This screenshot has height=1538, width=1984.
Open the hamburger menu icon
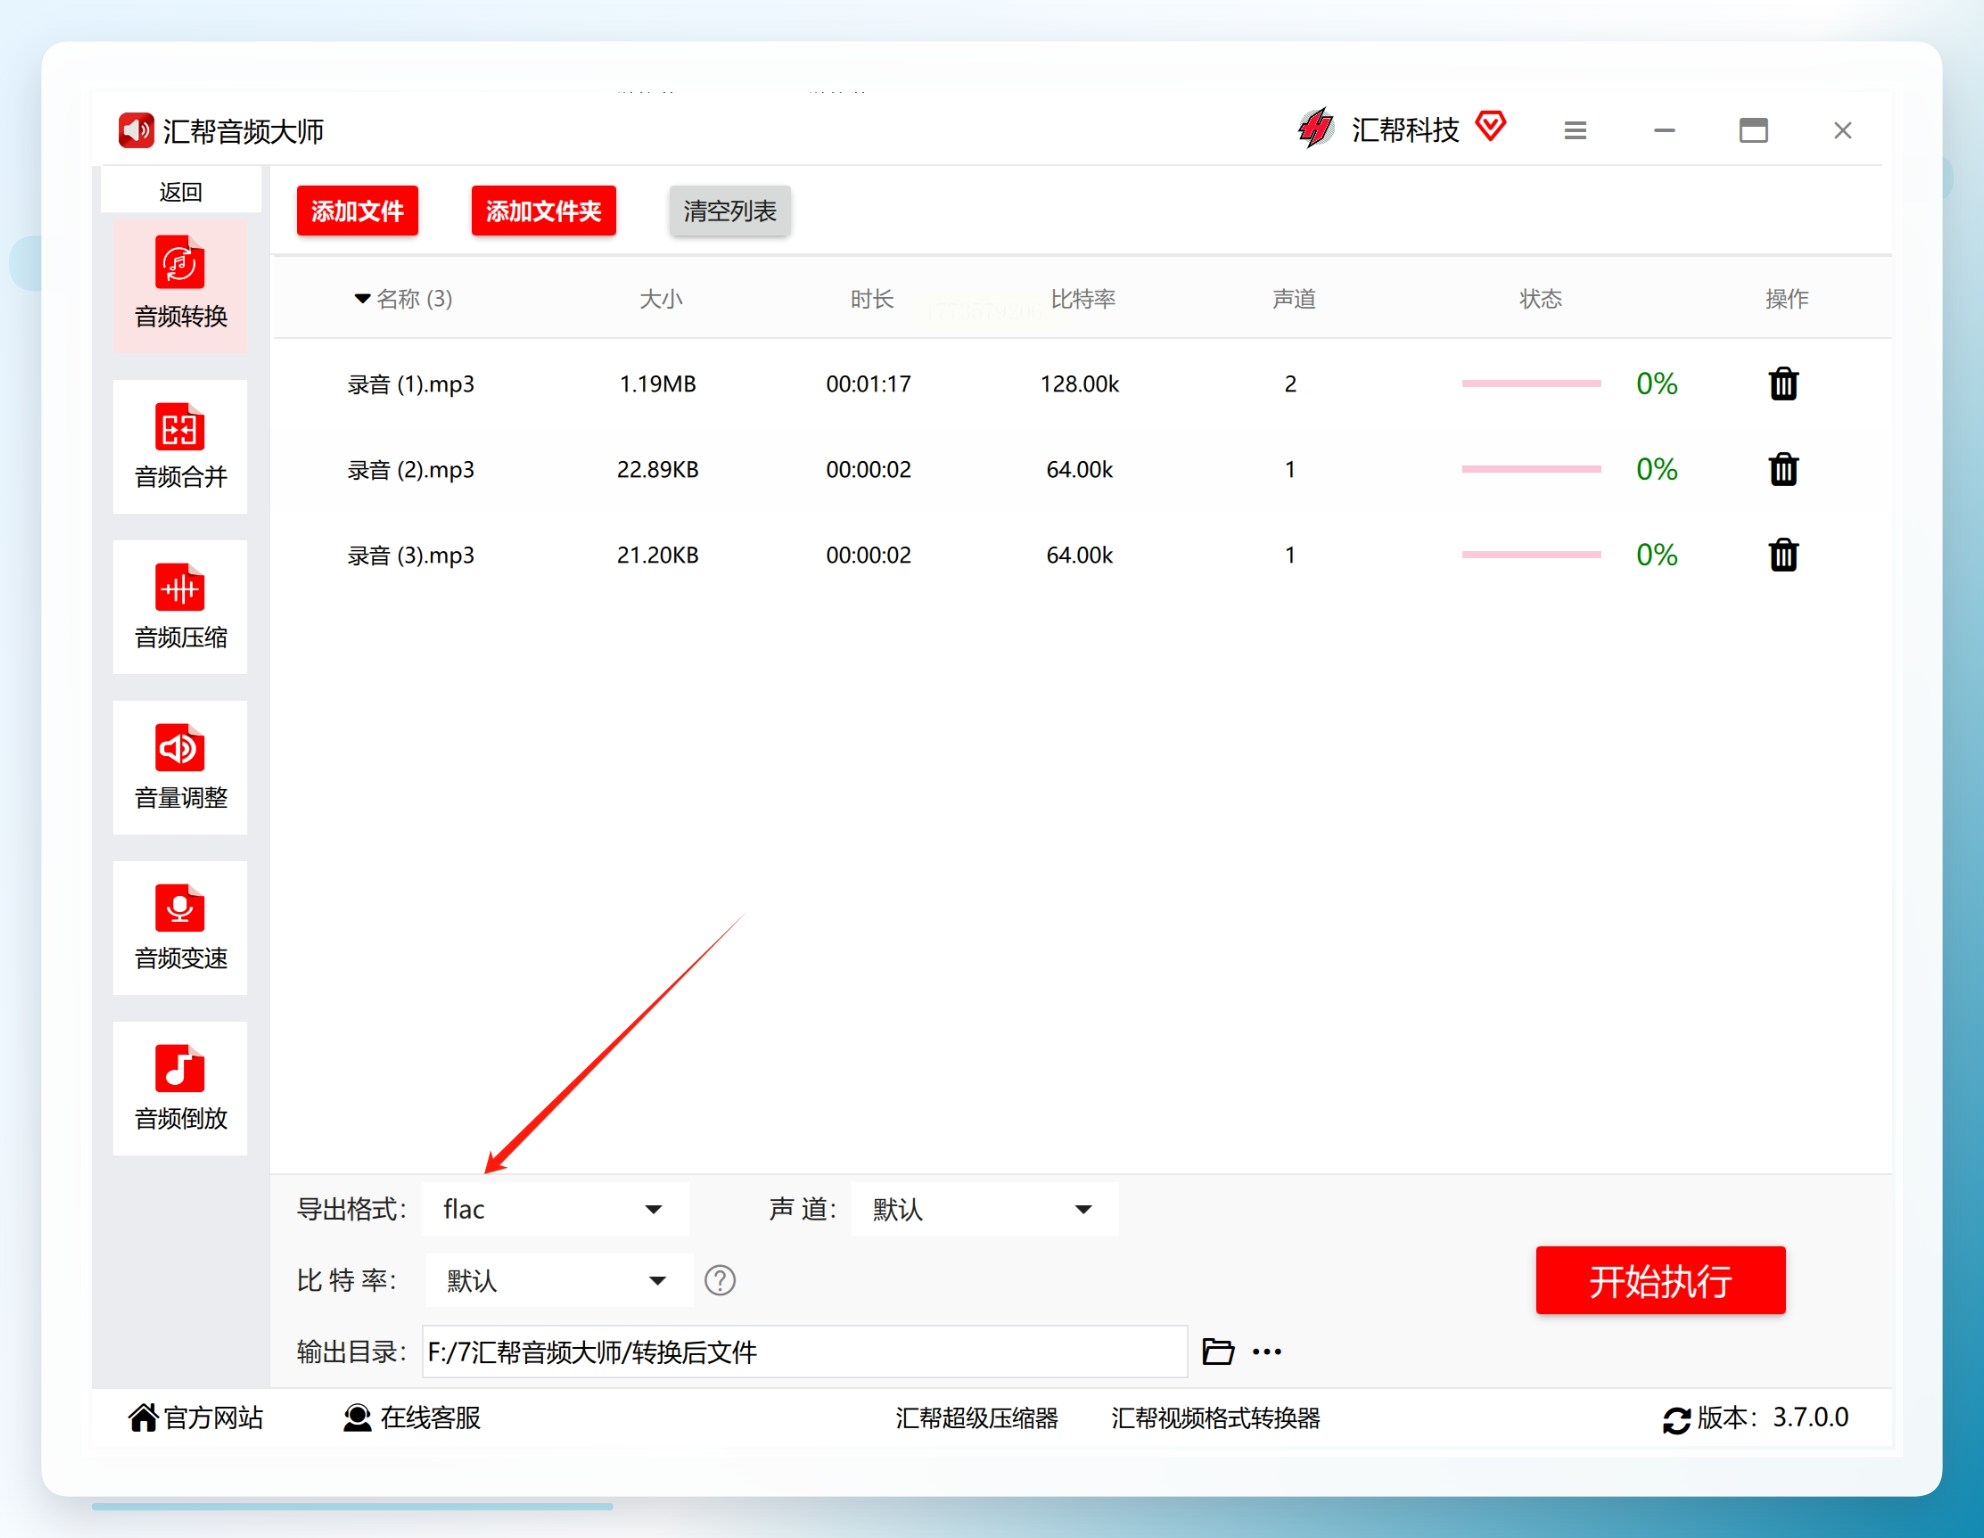(x=1575, y=130)
